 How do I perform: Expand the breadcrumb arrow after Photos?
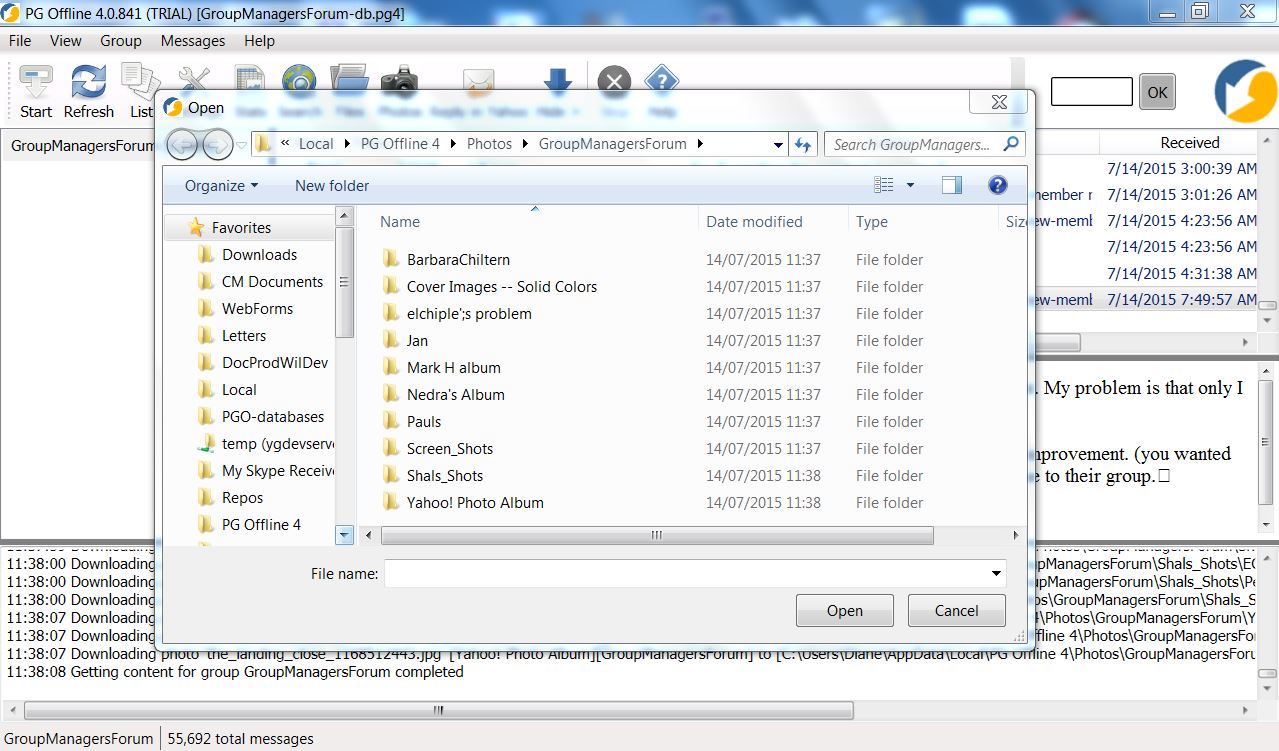tap(525, 144)
